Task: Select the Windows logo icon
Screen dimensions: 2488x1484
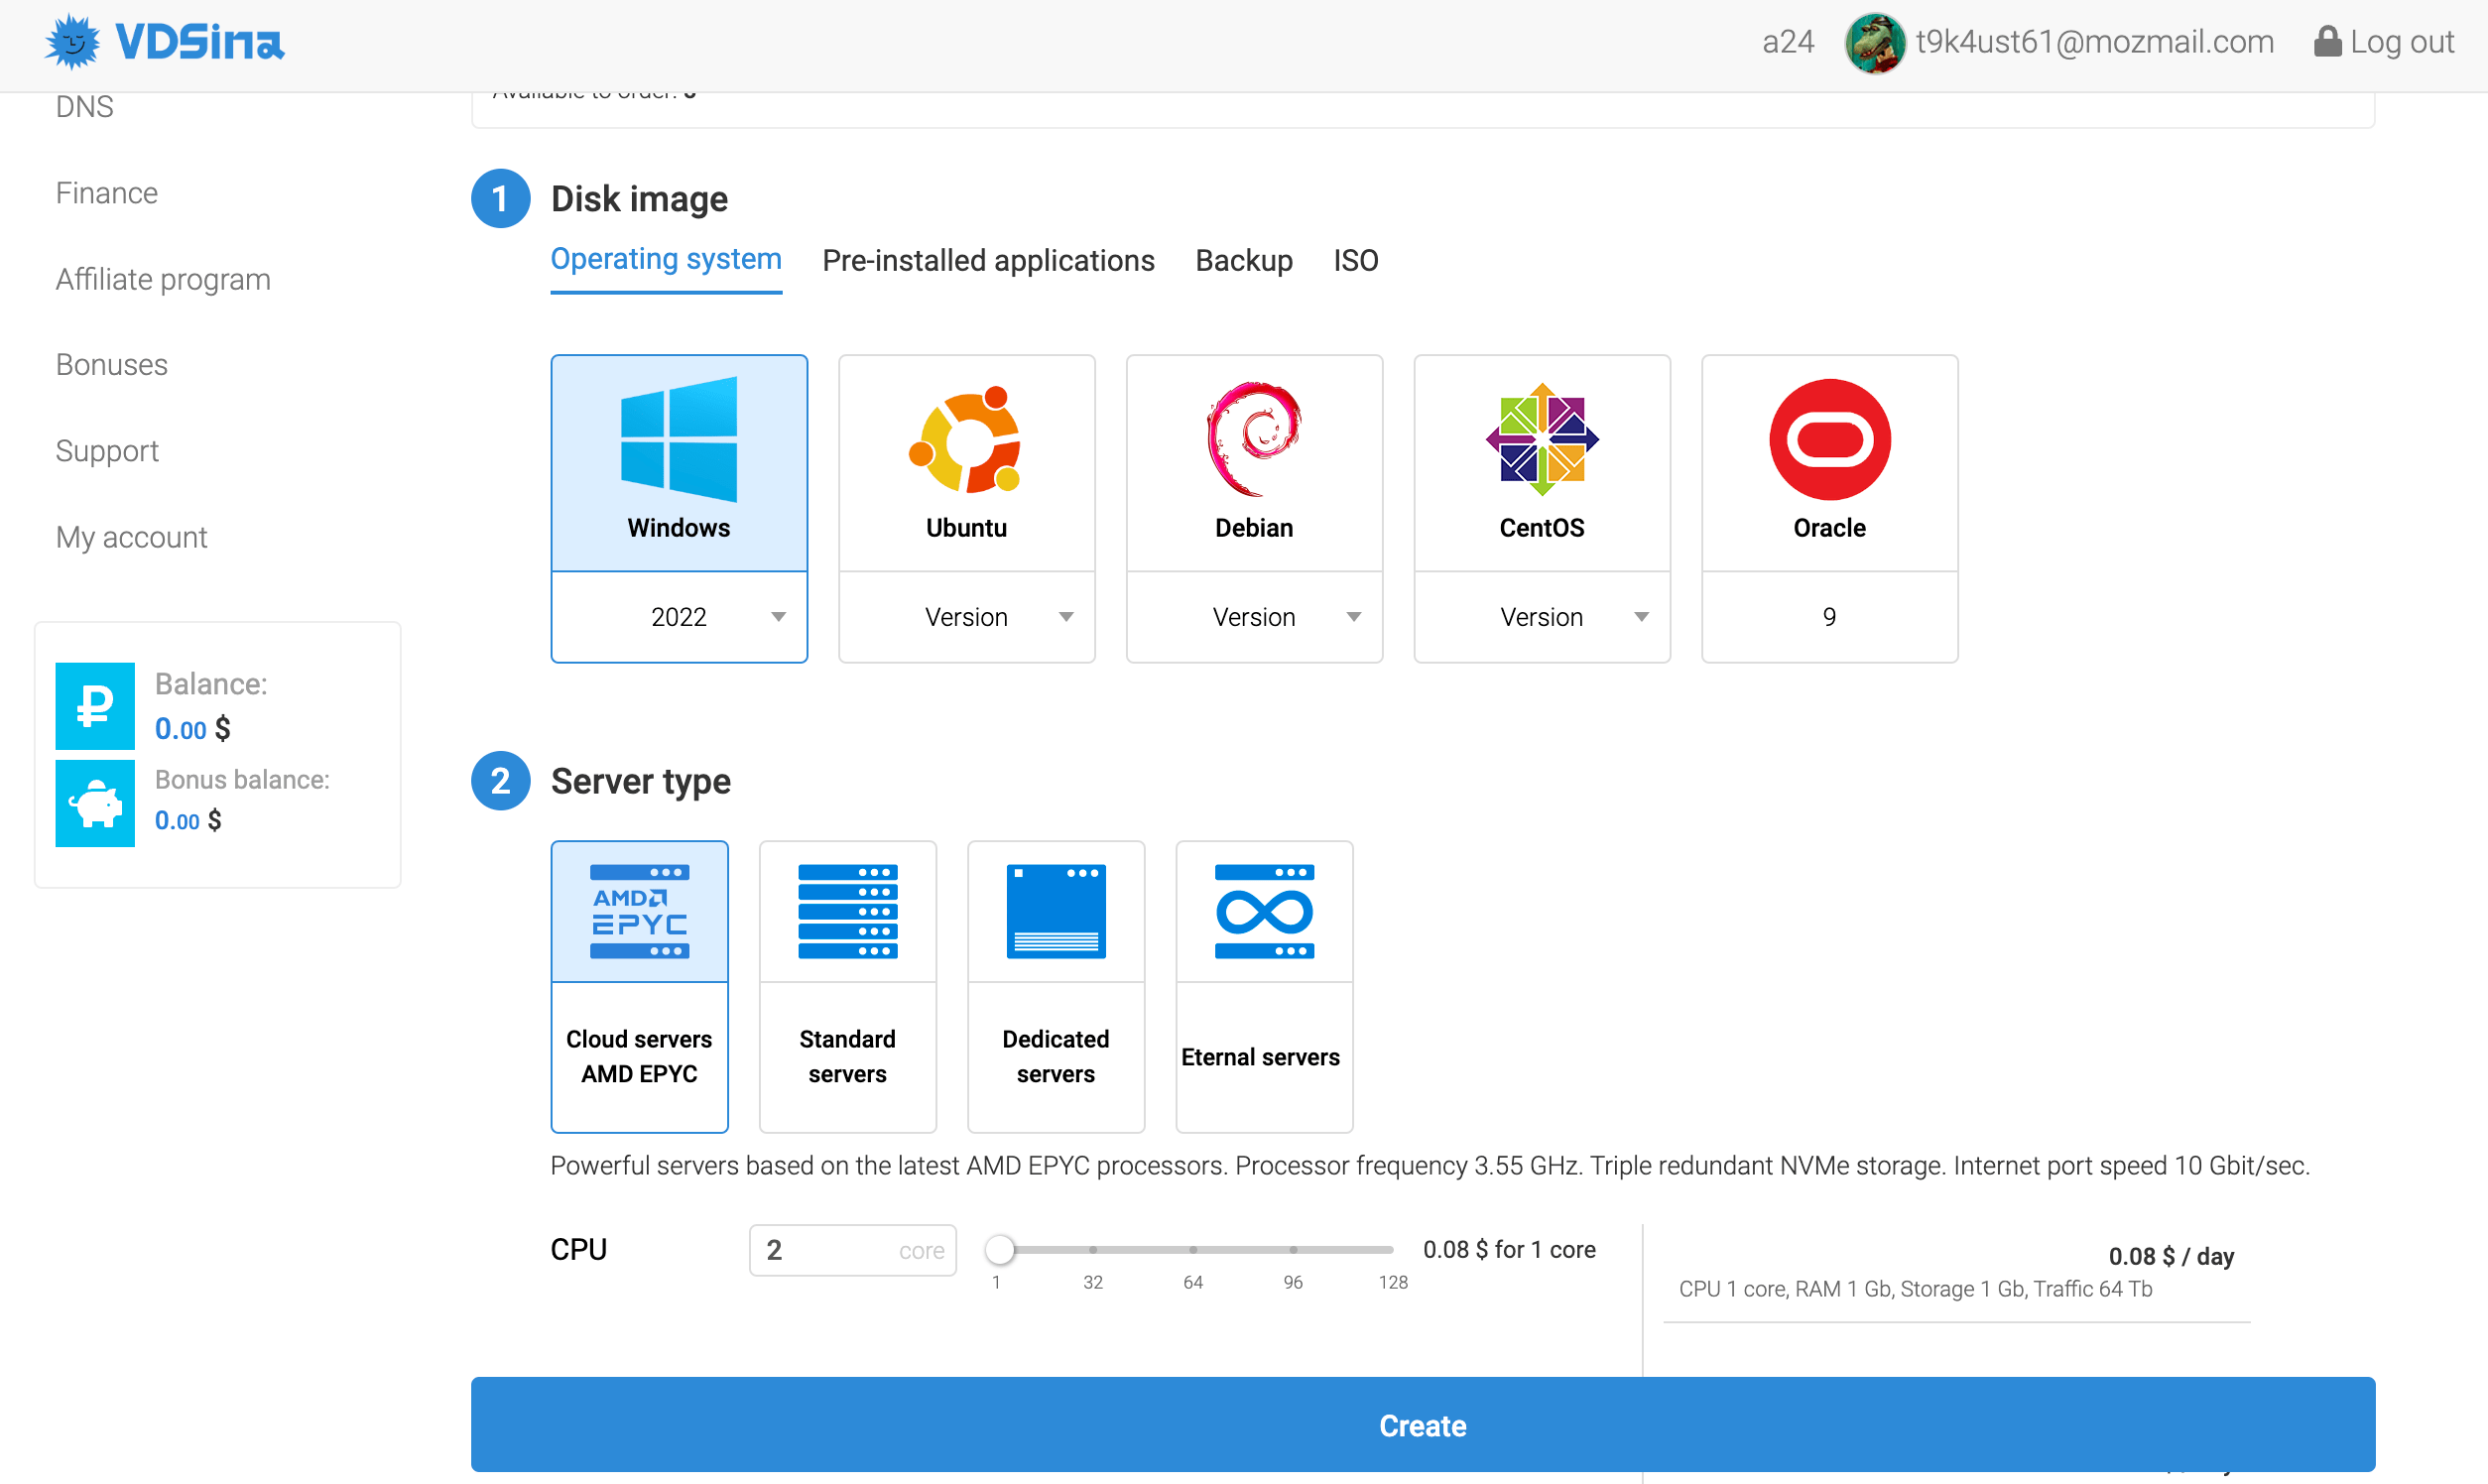Action: point(679,439)
